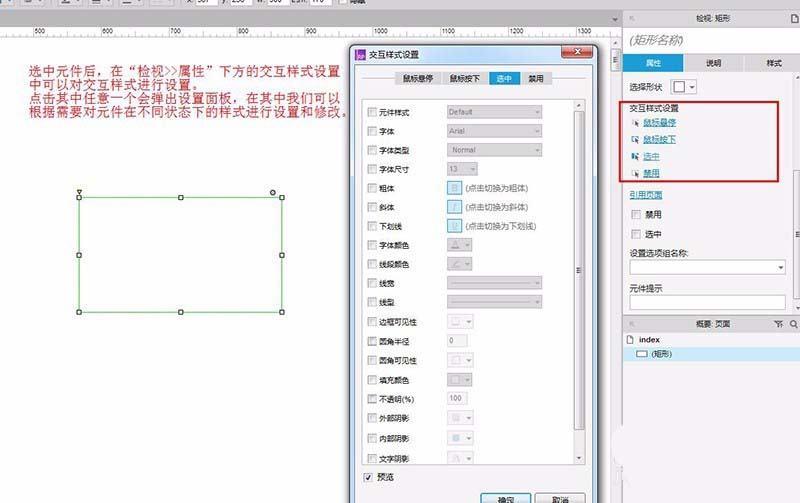Uncheck the 预览 checkbox
The width and height of the screenshot is (800, 503).
(368, 477)
